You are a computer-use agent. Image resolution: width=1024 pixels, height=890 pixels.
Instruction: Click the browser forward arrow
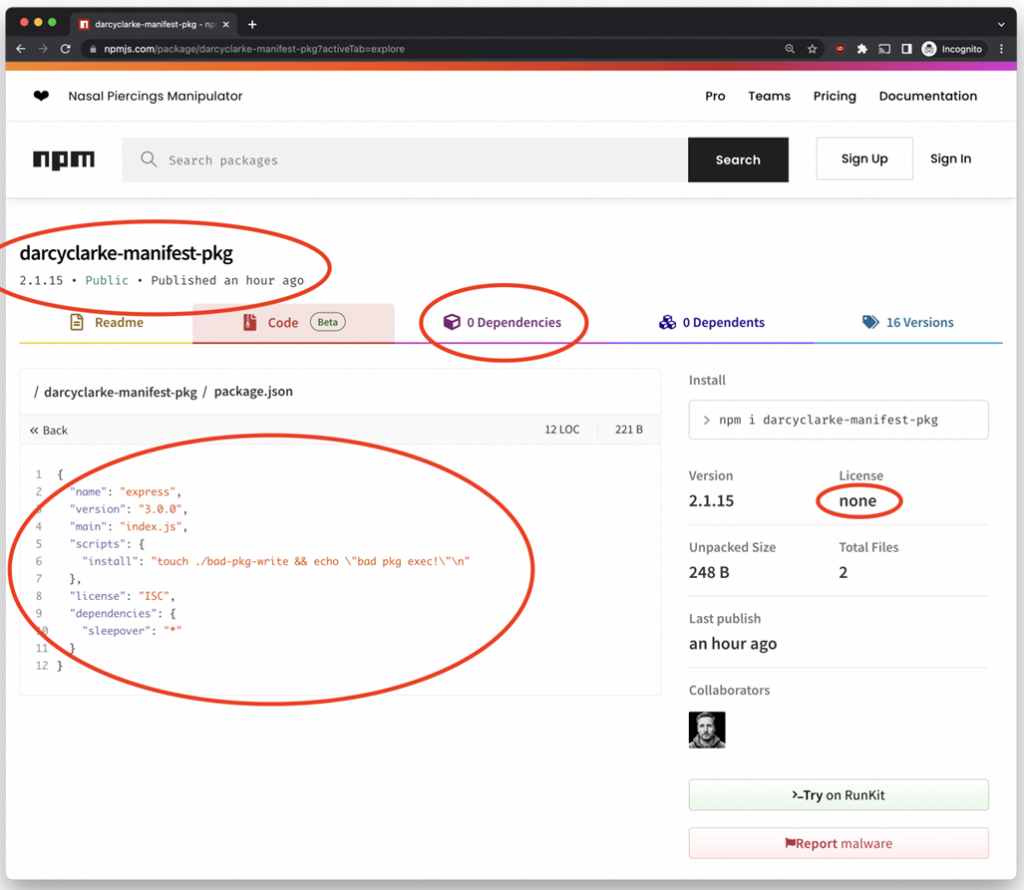[x=43, y=49]
